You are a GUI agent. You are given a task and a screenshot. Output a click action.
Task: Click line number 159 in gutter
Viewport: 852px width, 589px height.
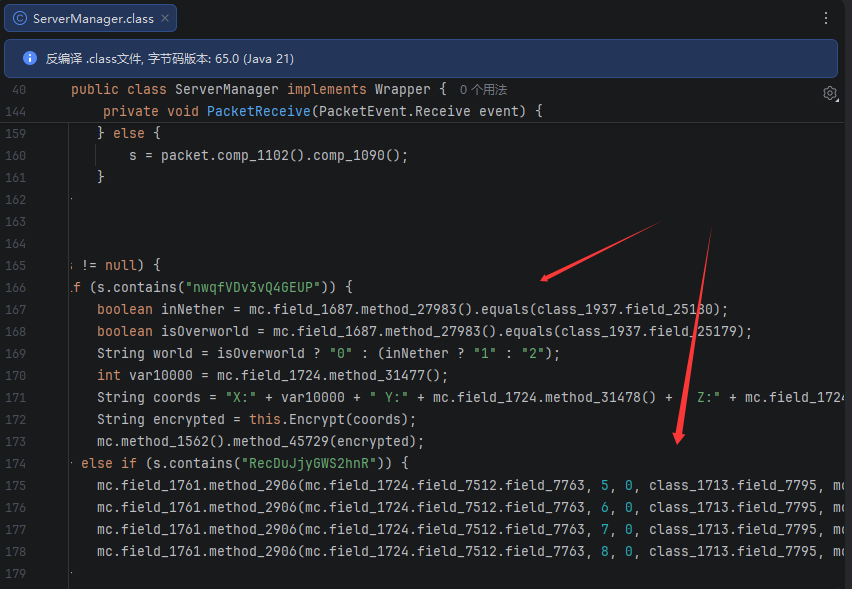pos(15,134)
